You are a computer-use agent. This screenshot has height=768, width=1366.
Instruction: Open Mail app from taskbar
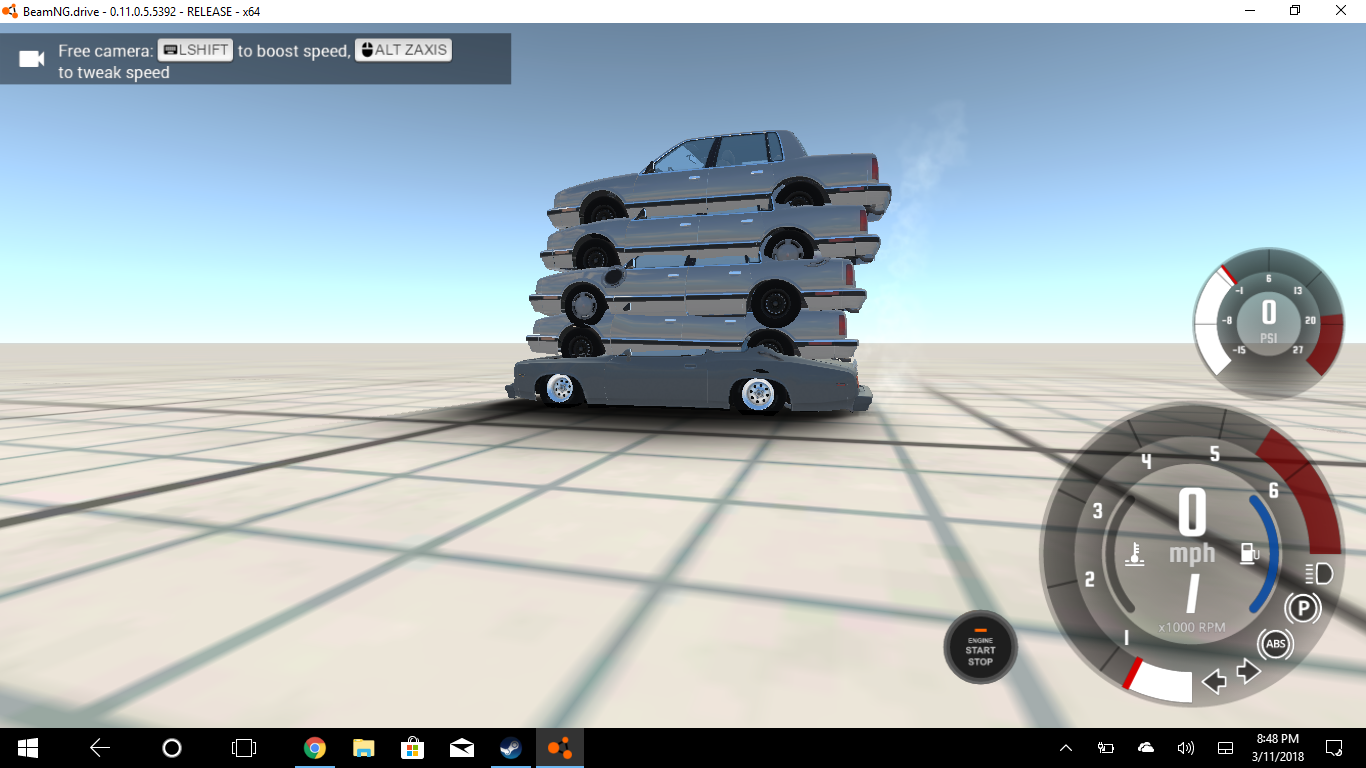(461, 748)
